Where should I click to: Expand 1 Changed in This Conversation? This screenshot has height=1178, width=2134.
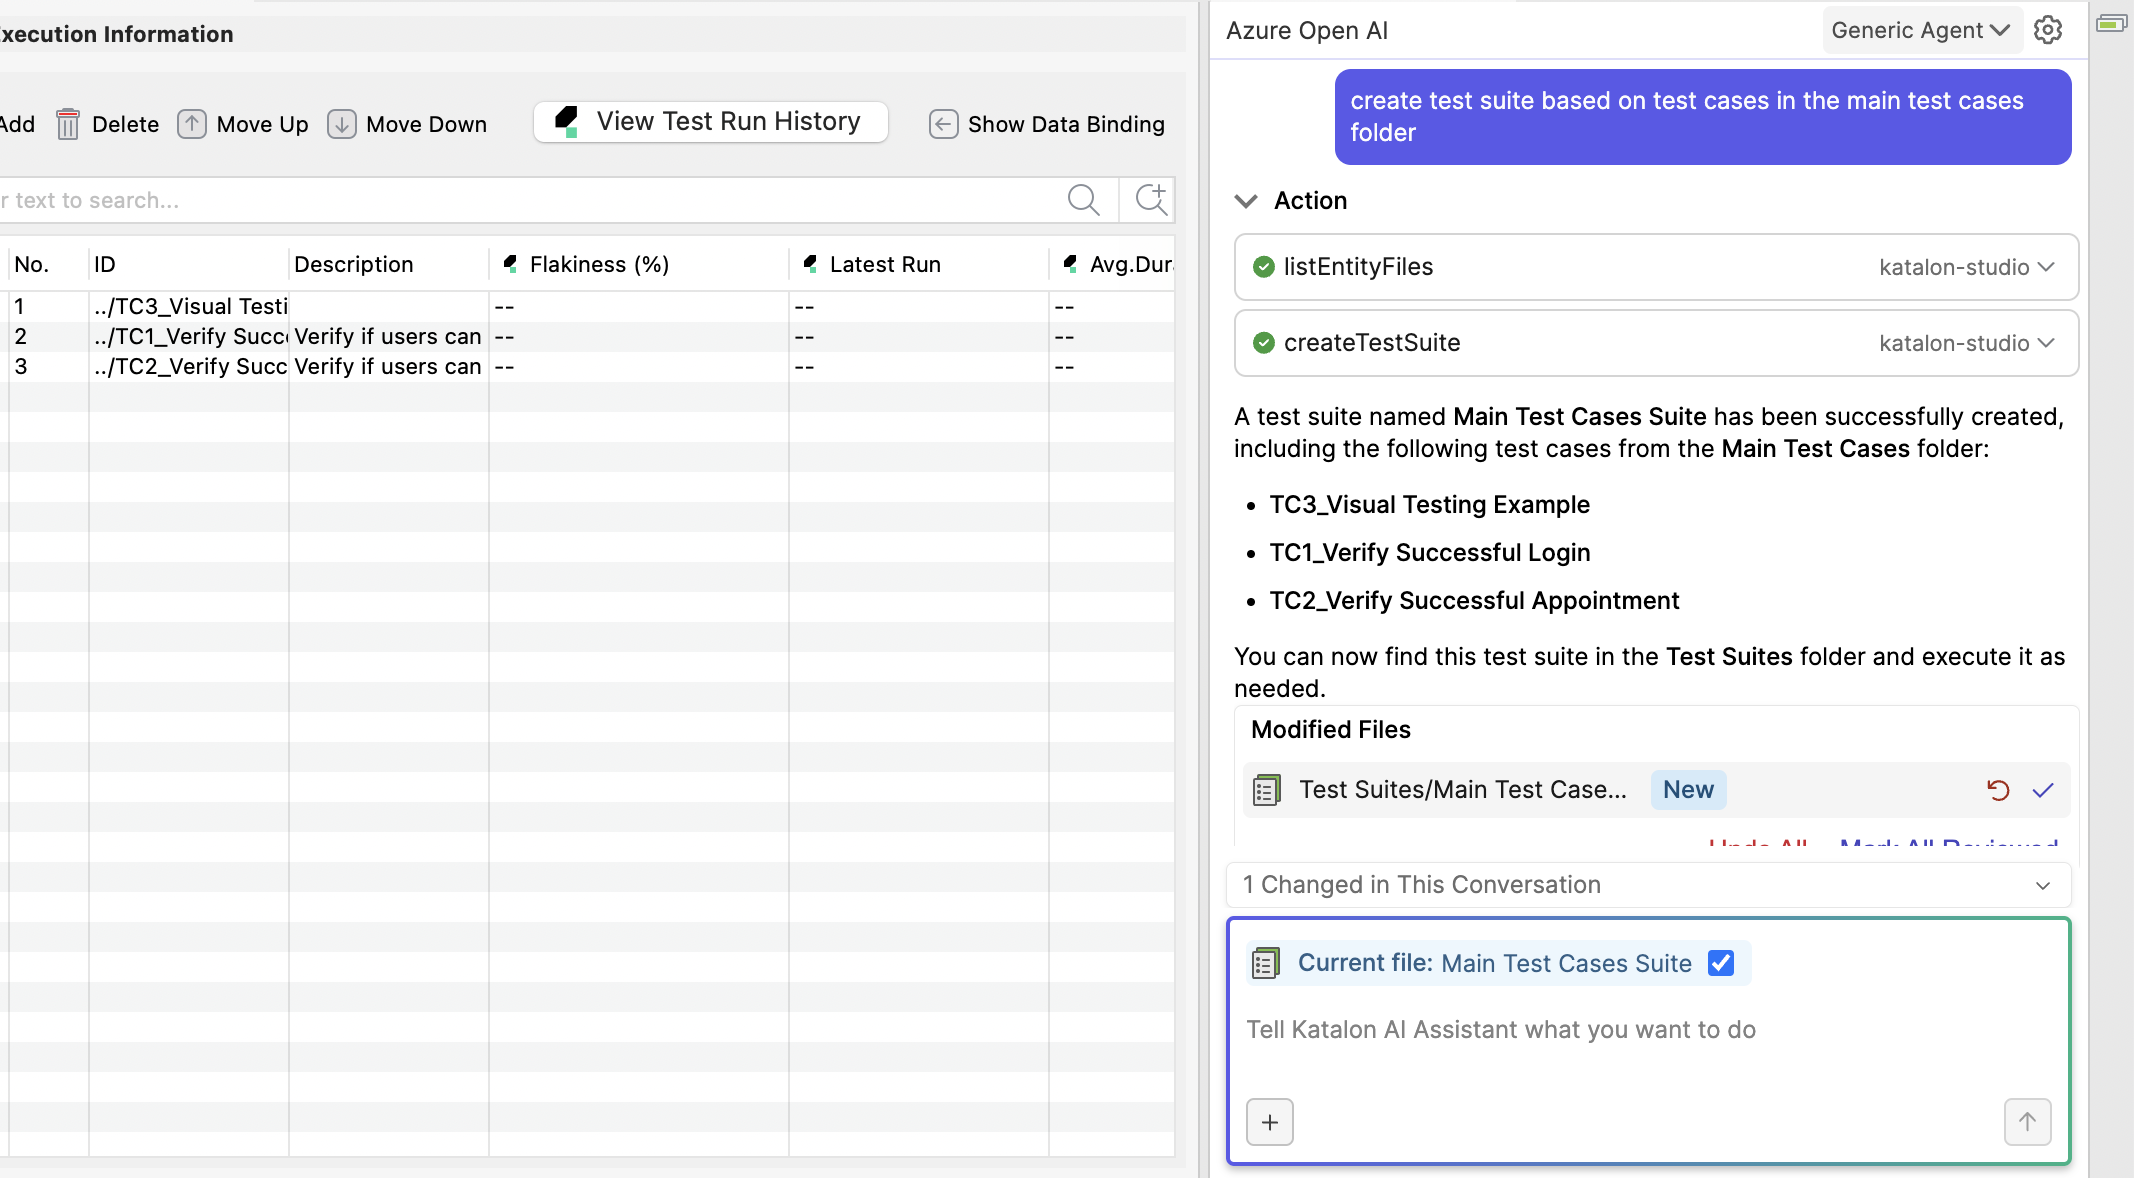click(2042, 886)
